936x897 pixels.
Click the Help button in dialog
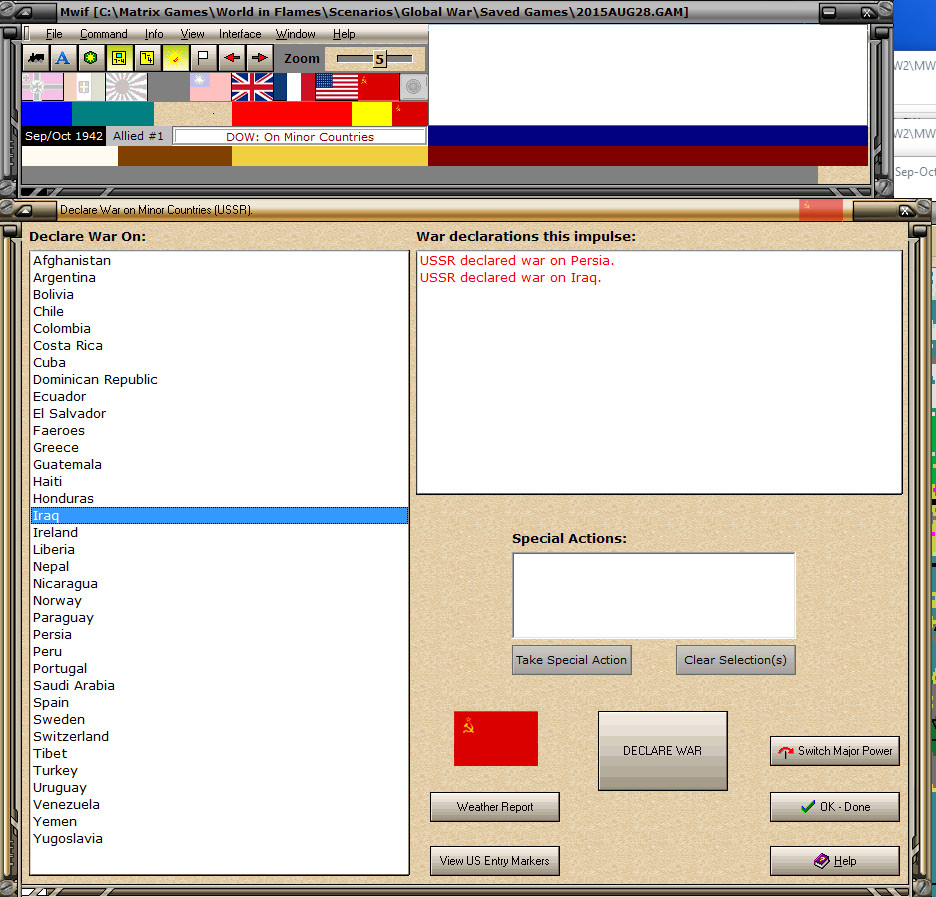(835, 861)
